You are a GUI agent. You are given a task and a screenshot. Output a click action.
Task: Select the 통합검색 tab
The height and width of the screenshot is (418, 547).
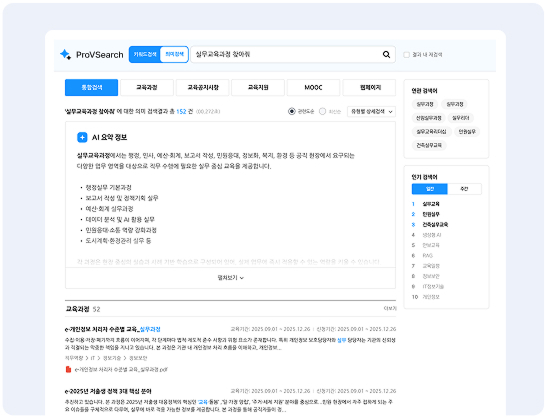(91, 87)
